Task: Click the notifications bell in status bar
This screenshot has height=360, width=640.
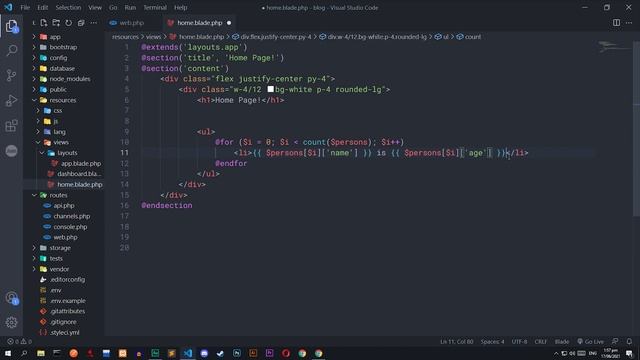Action: [x=629, y=342]
